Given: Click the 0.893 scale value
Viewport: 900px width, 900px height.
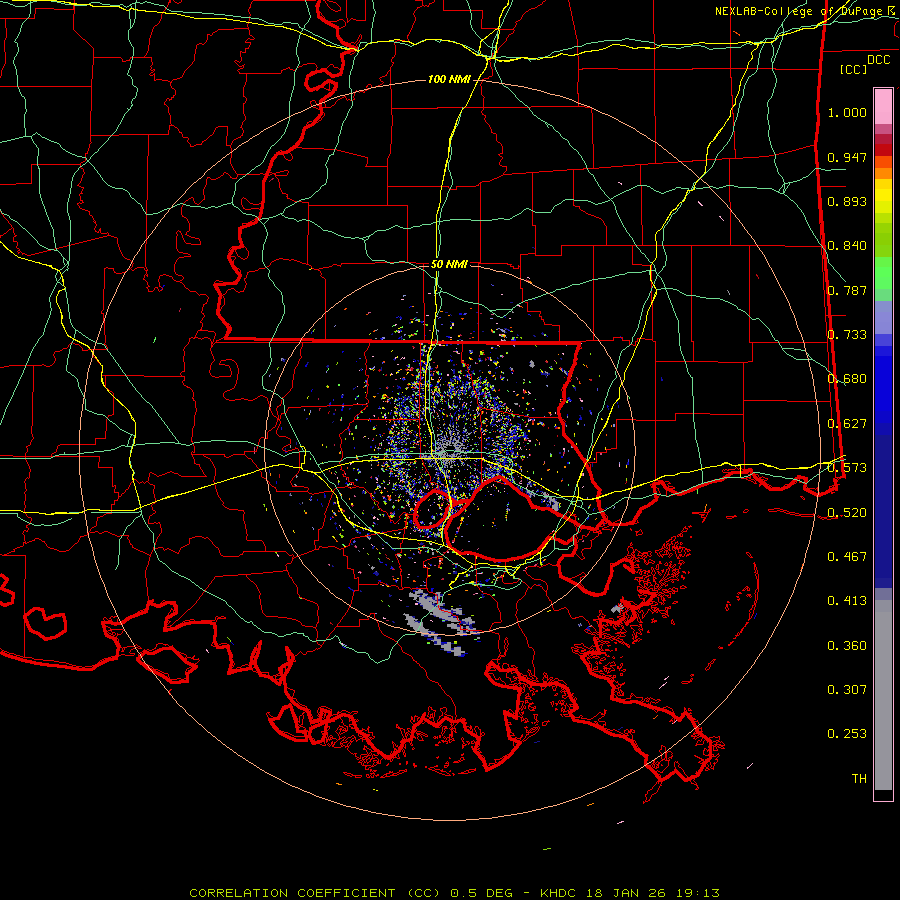Looking at the screenshot, I should (x=847, y=201).
